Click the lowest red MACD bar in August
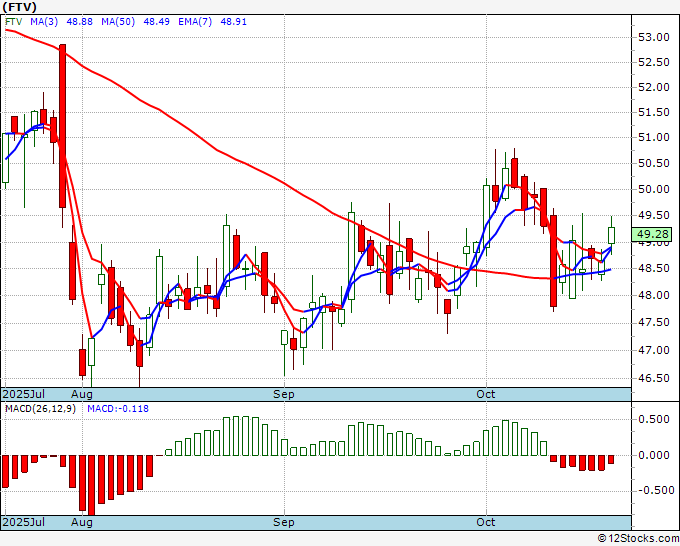 coord(92,485)
